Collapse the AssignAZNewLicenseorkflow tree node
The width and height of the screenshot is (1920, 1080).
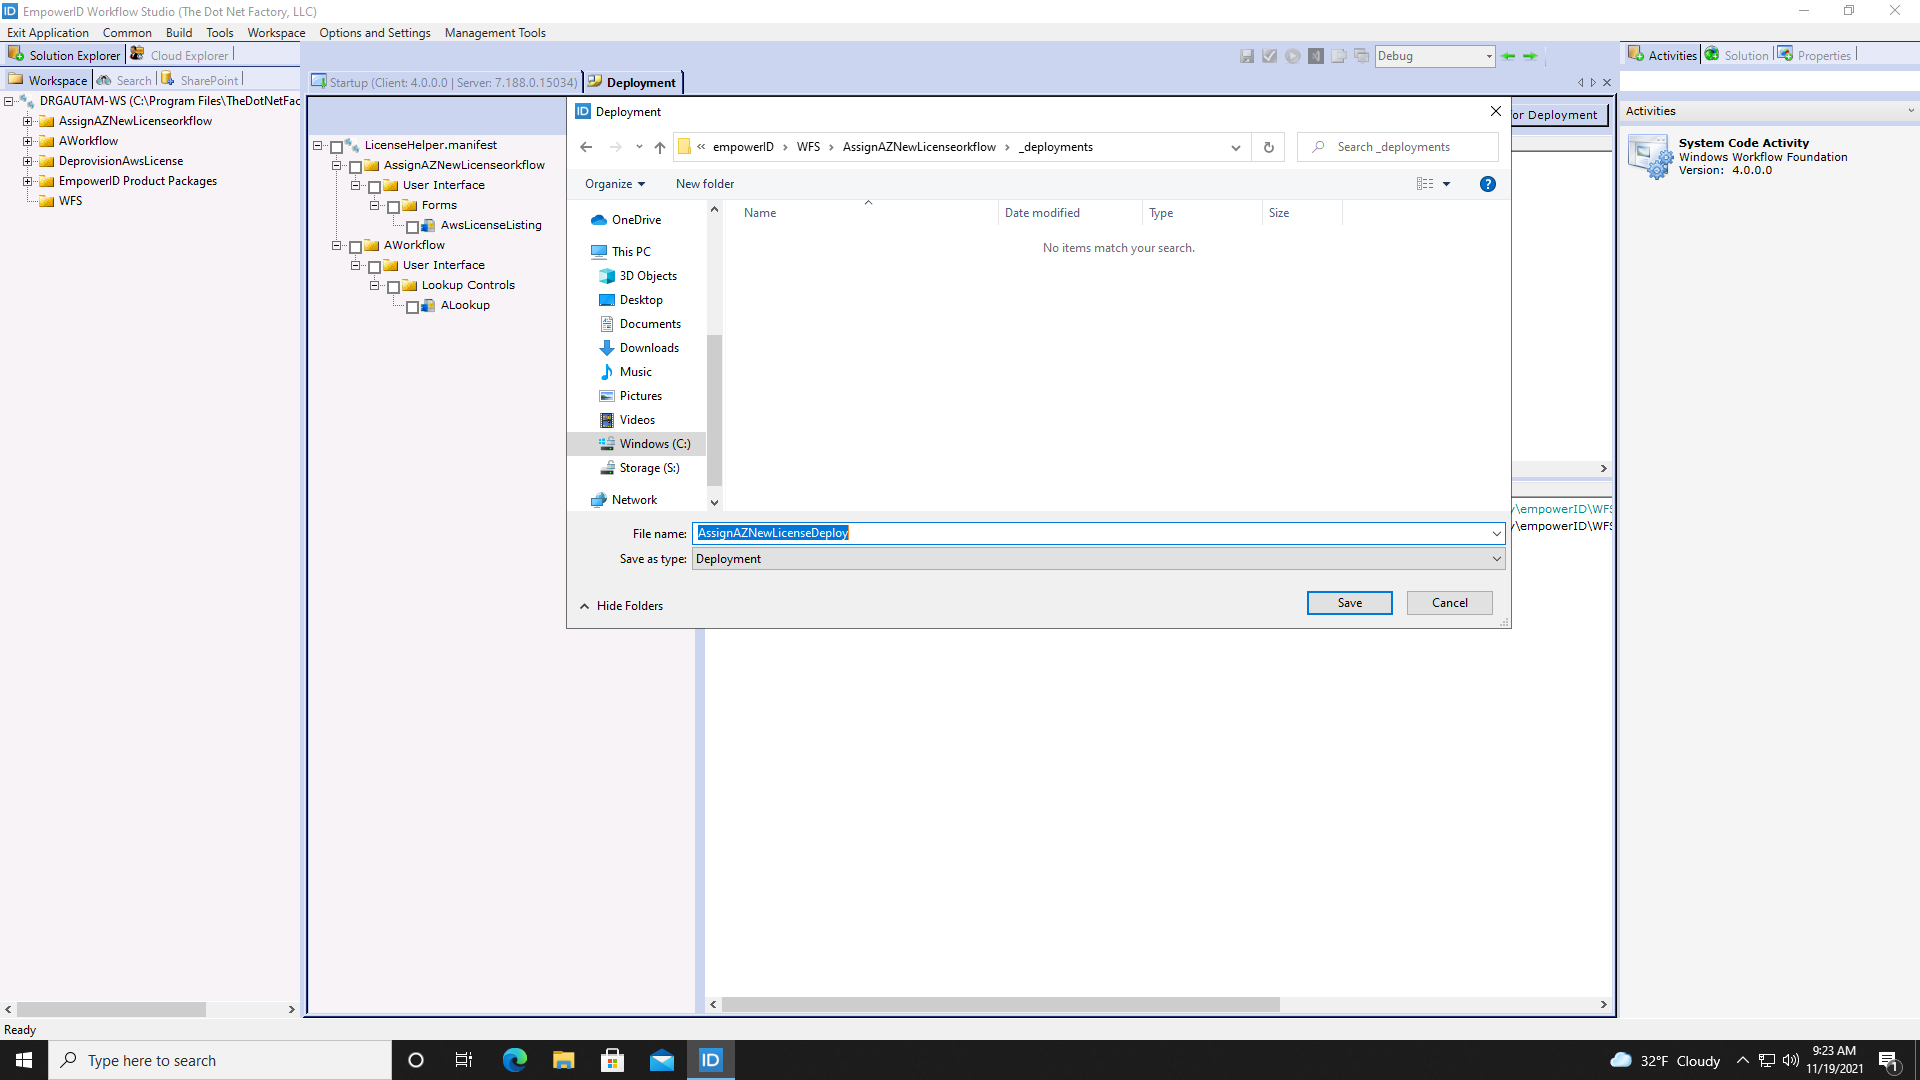coord(336,165)
